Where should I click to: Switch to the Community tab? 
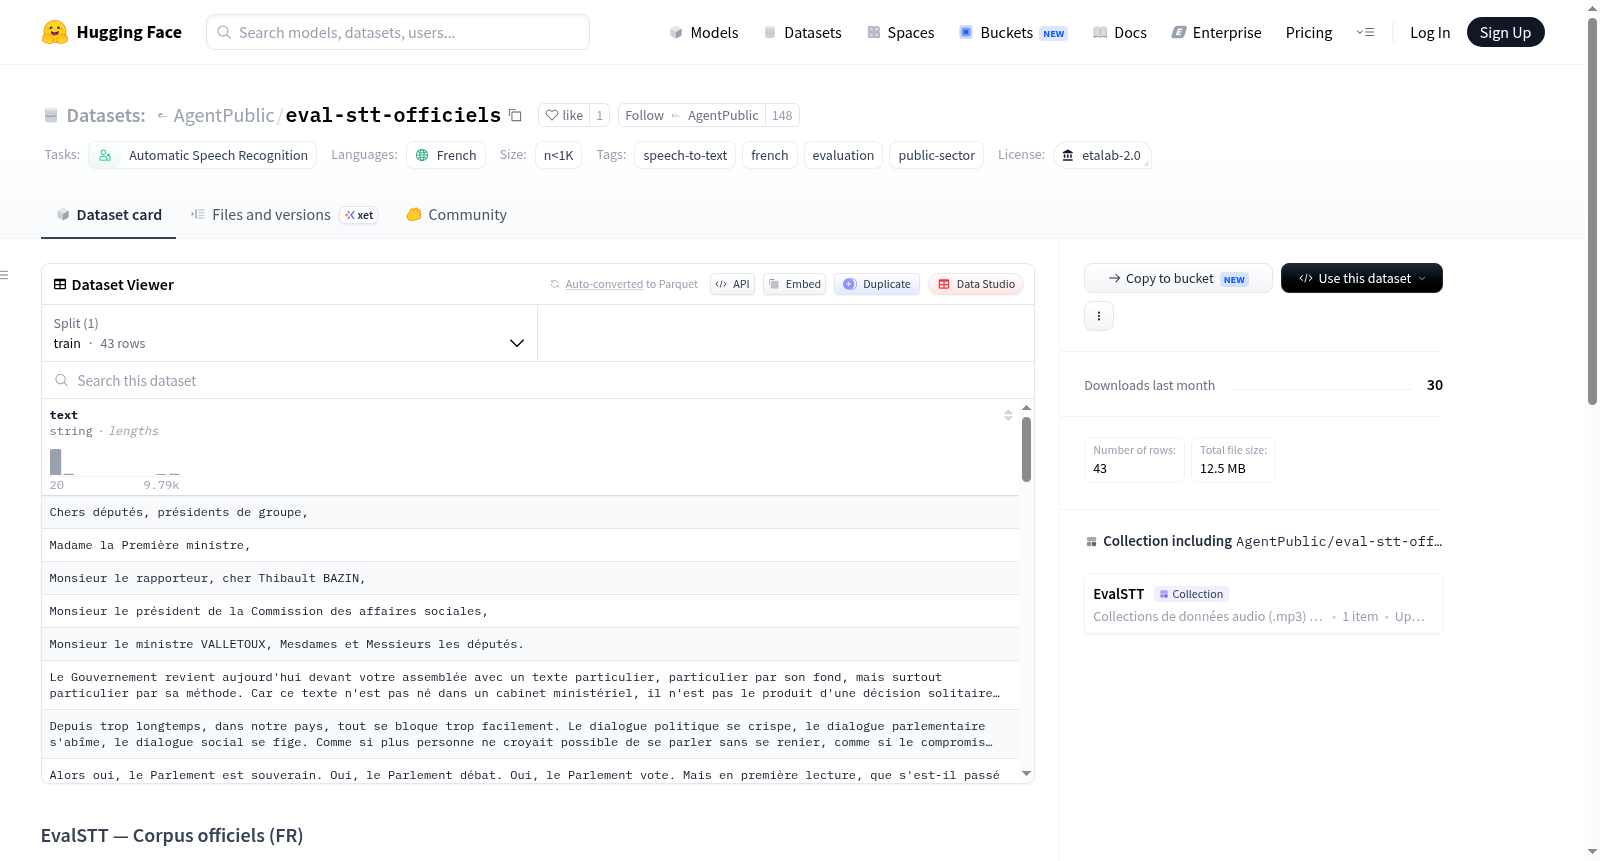[x=456, y=214]
